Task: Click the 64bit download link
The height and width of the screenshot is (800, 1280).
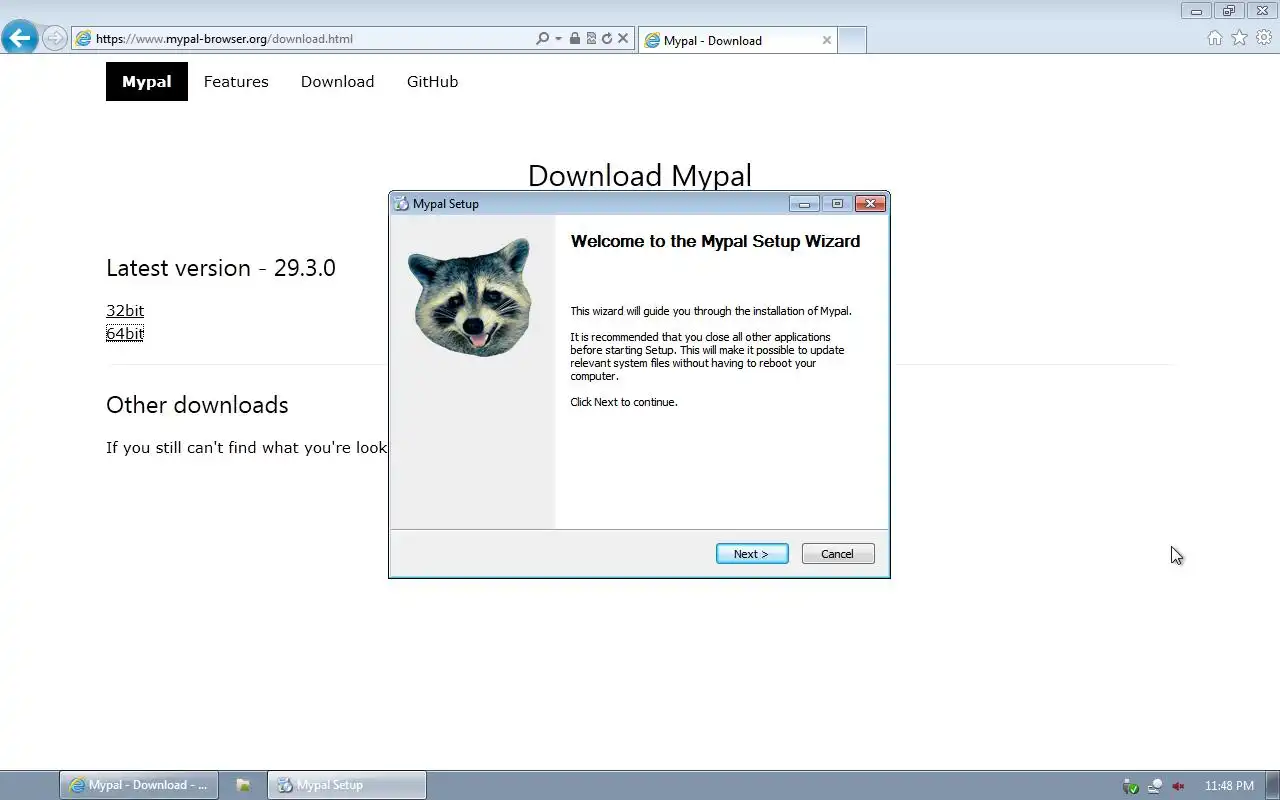Action: pos(125,333)
